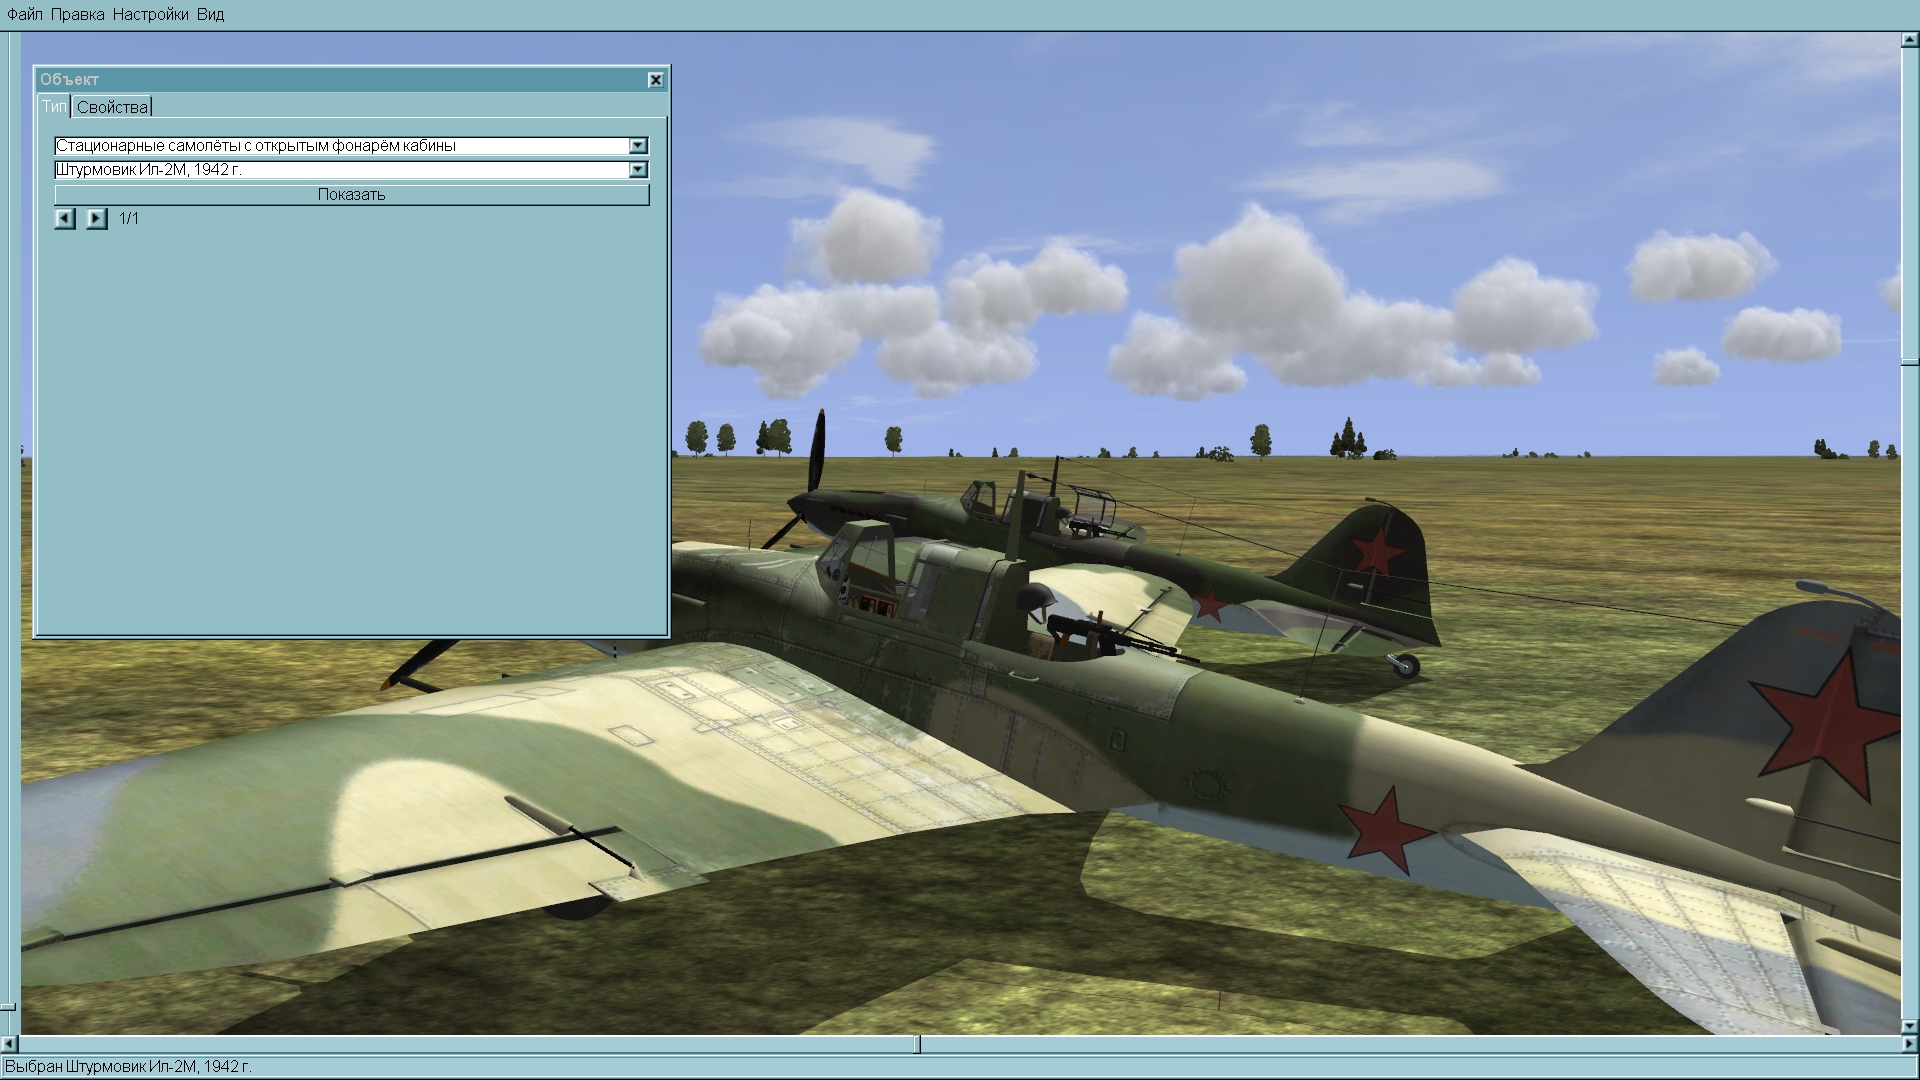Viewport: 1920px width, 1080px height.
Task: Close the Объект panel
Action: point(655,80)
